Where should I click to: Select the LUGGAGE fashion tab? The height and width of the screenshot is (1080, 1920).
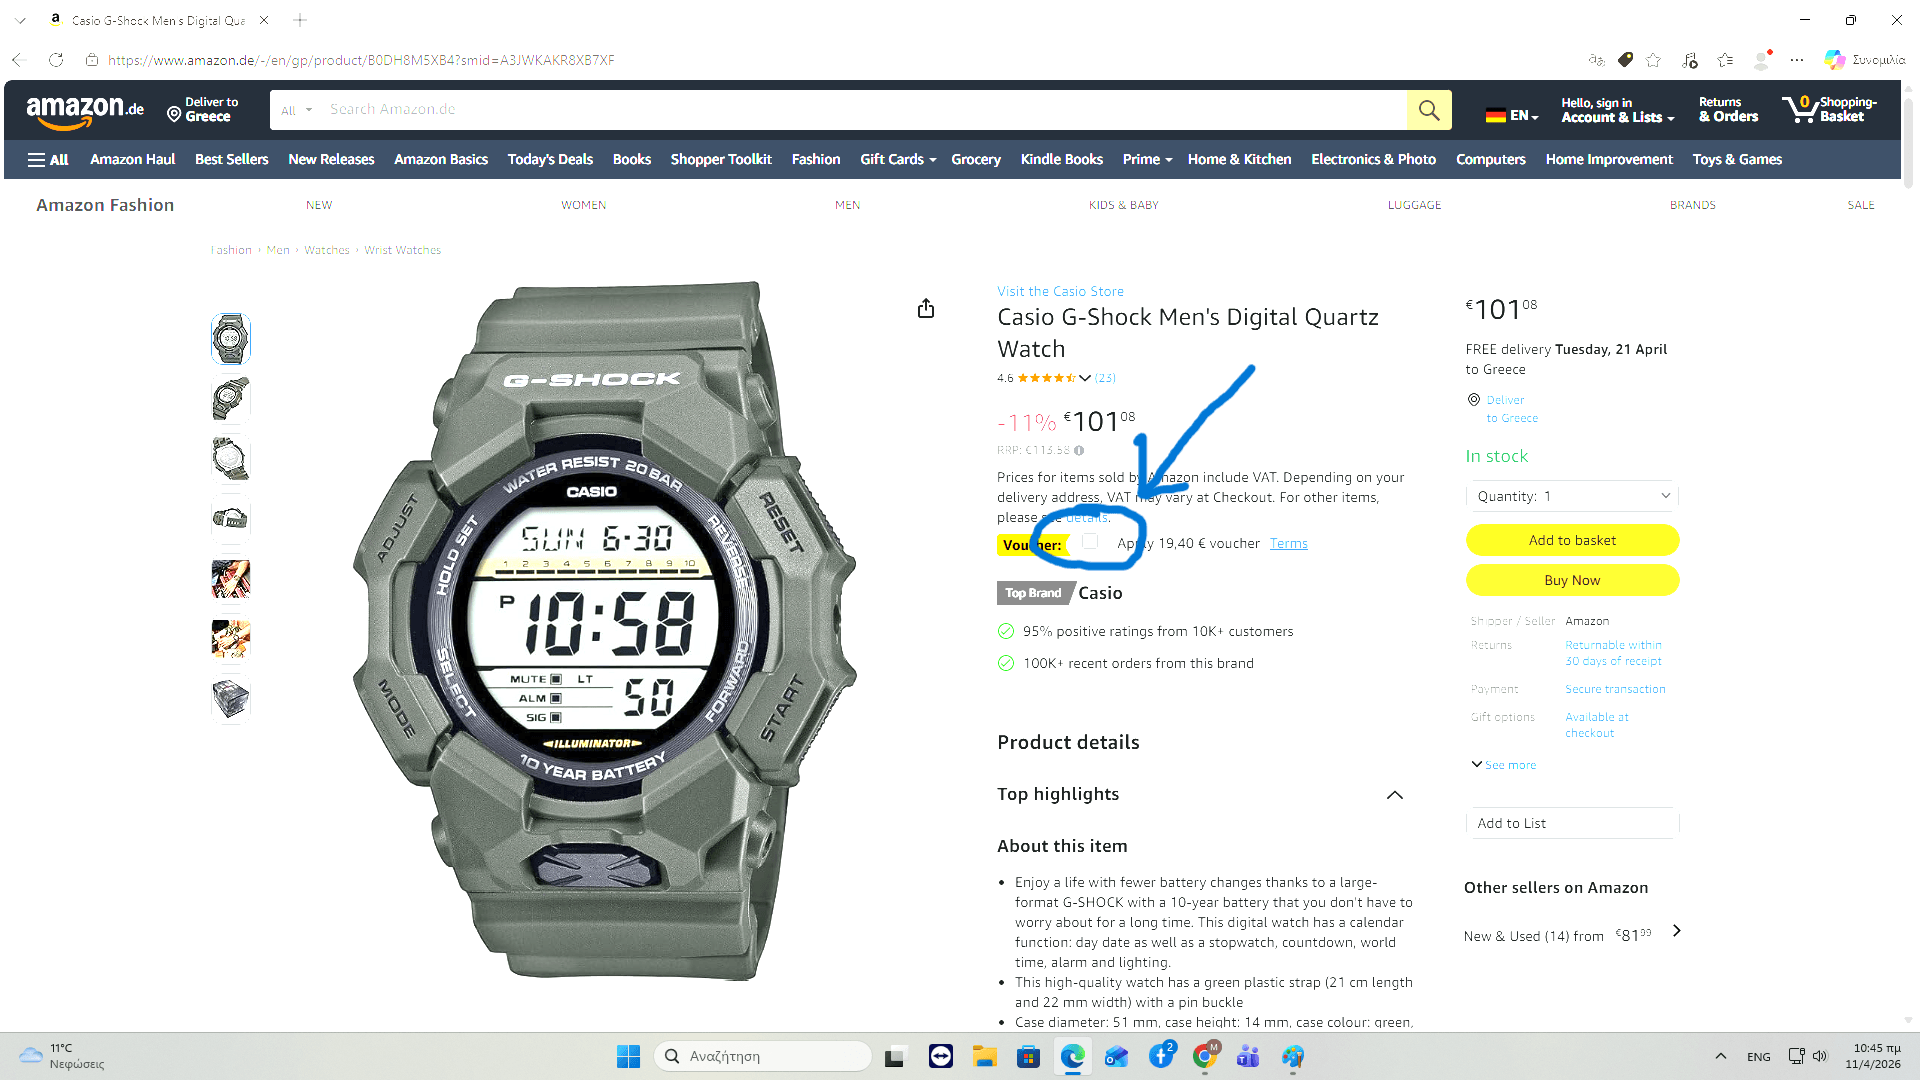(x=1414, y=205)
